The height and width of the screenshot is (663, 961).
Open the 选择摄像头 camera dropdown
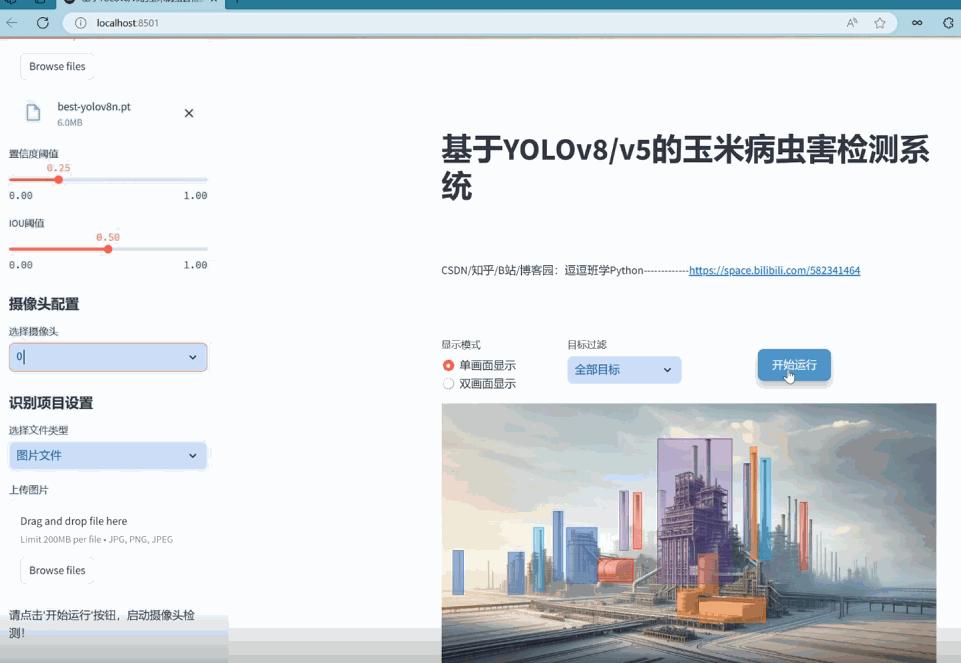pyautogui.click(x=107, y=357)
